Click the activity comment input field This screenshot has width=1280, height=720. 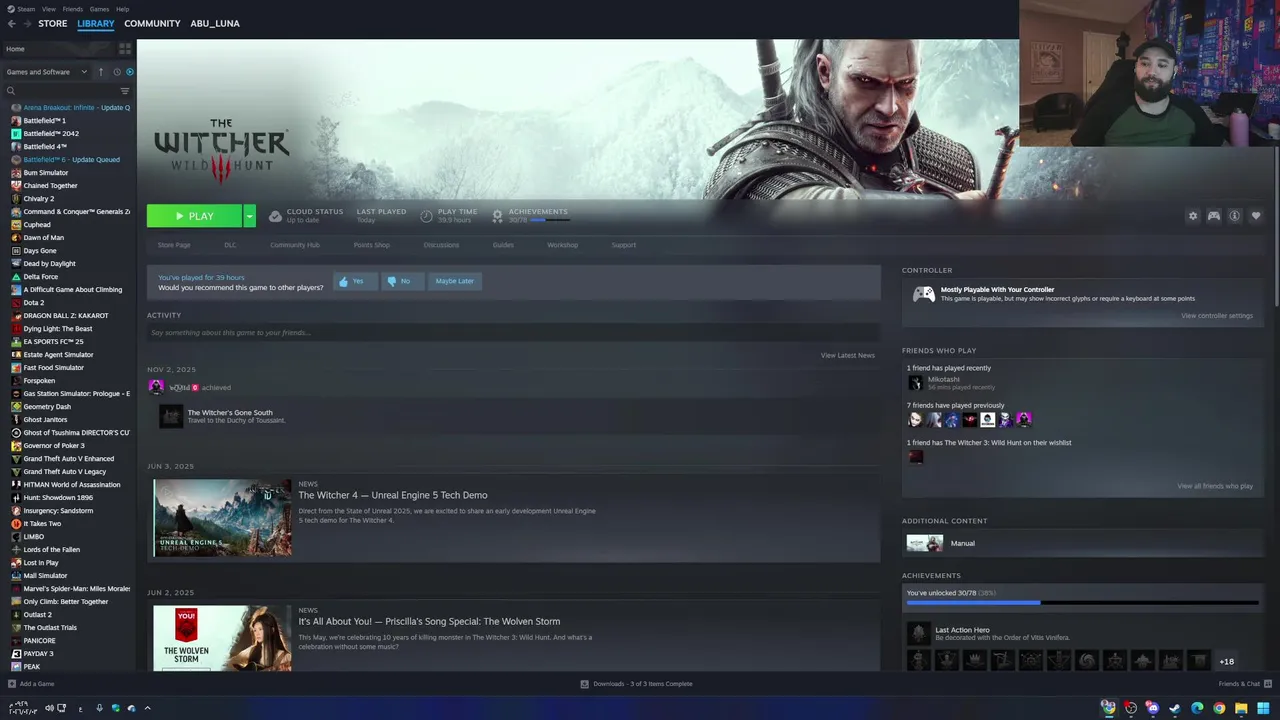[x=513, y=332]
